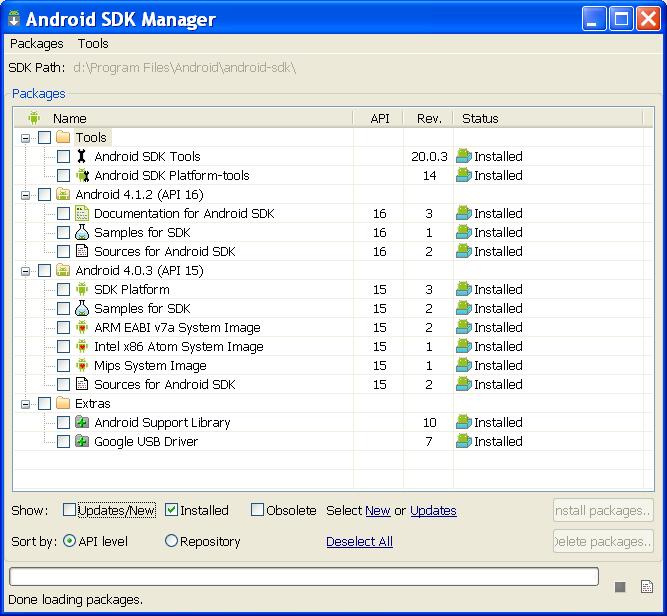Click the Mips System Image icon
This screenshot has width=667, height=616.
pyautogui.click(x=82, y=365)
